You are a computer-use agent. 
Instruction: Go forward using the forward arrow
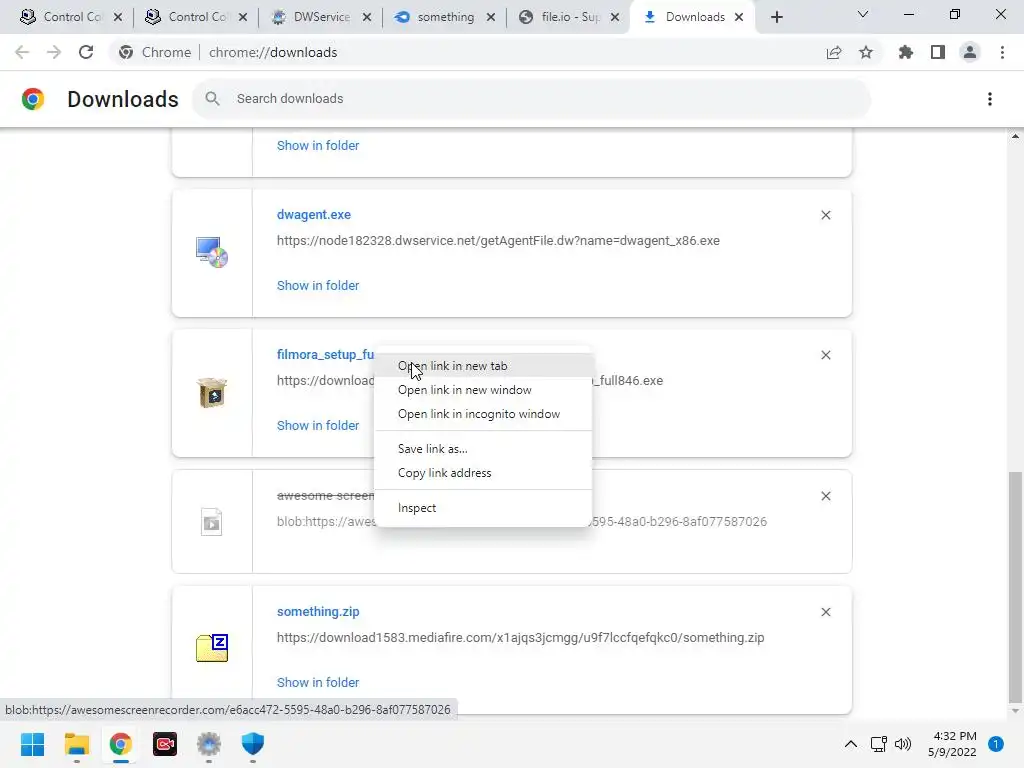[x=54, y=52]
